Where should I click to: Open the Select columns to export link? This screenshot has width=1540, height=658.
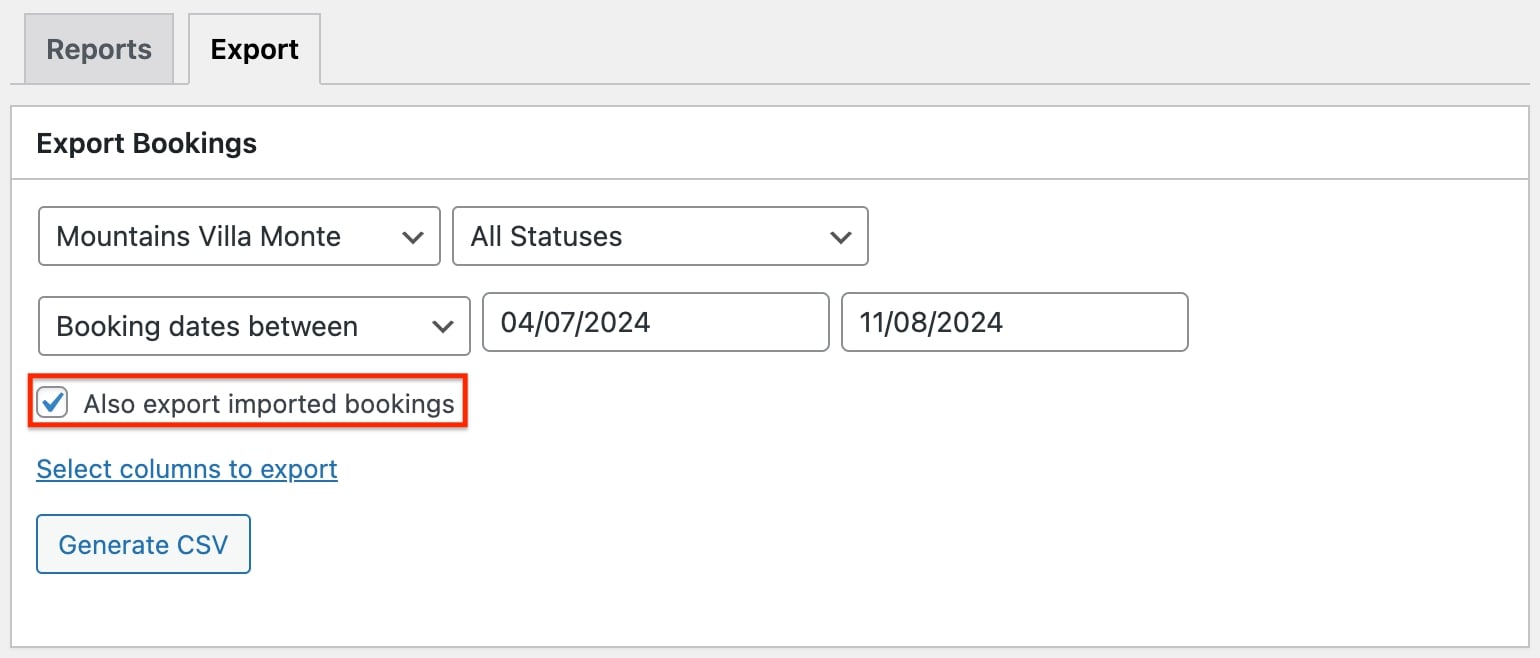[x=187, y=469]
